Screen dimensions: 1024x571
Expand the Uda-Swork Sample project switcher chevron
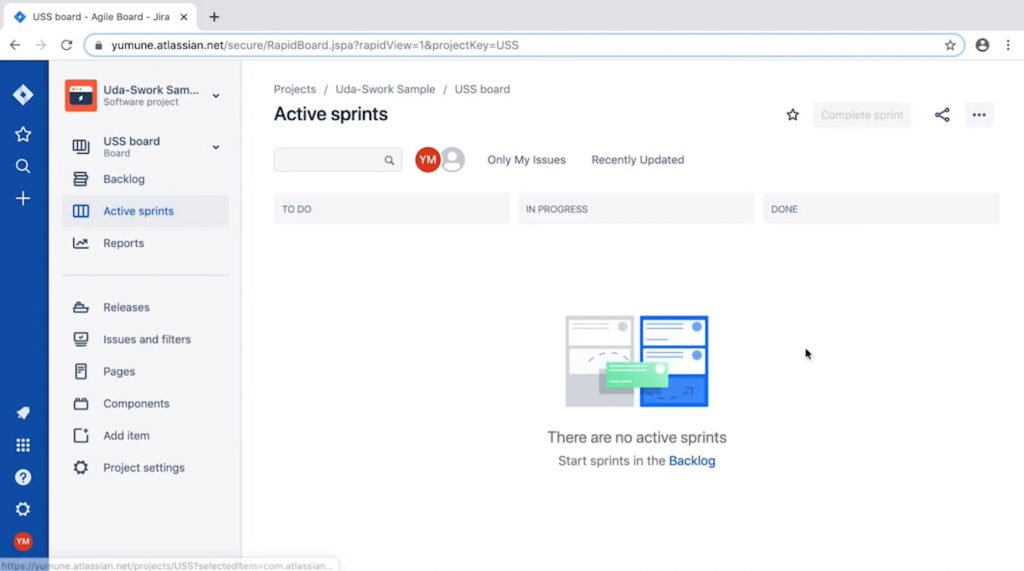(216, 96)
